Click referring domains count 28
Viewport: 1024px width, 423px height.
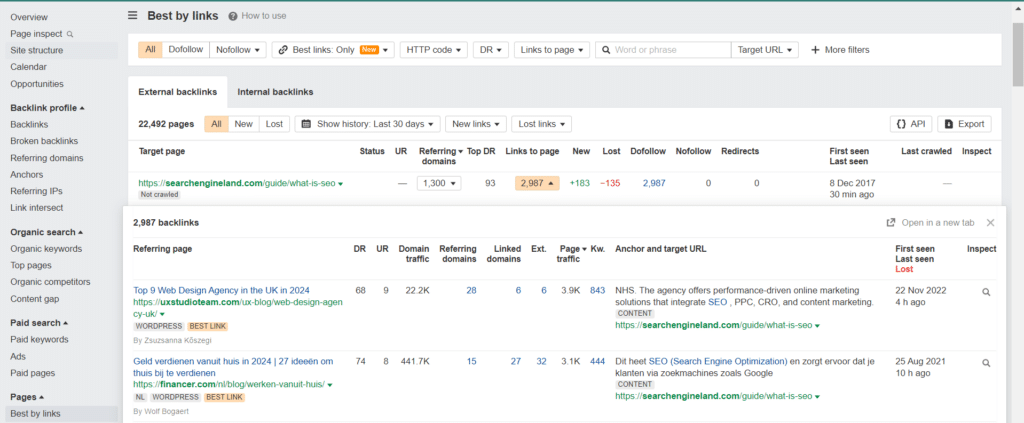(472, 290)
